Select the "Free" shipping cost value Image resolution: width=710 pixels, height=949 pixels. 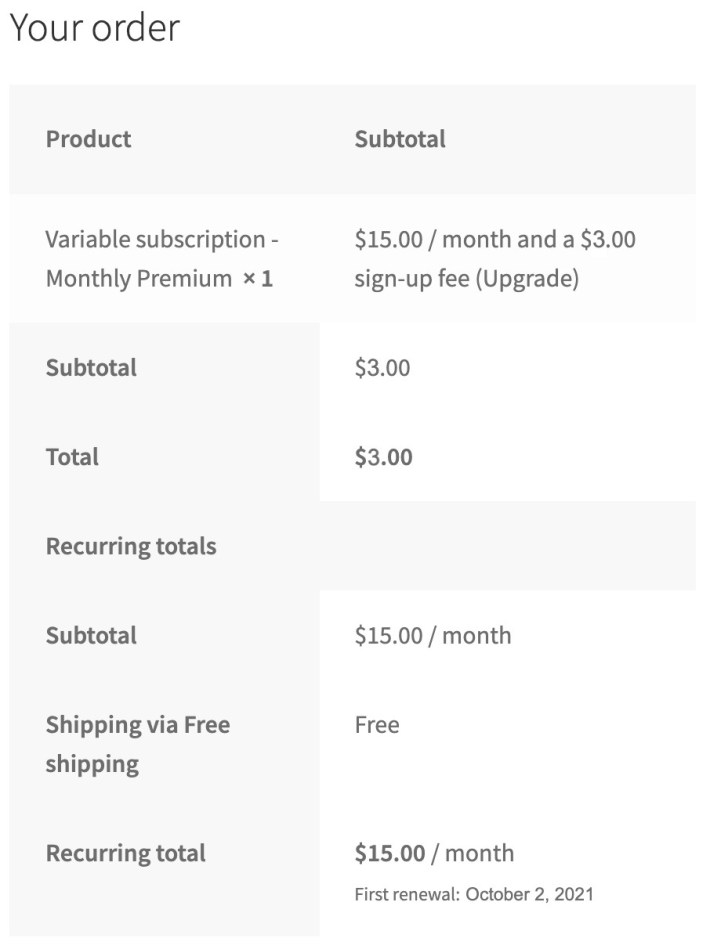click(376, 725)
